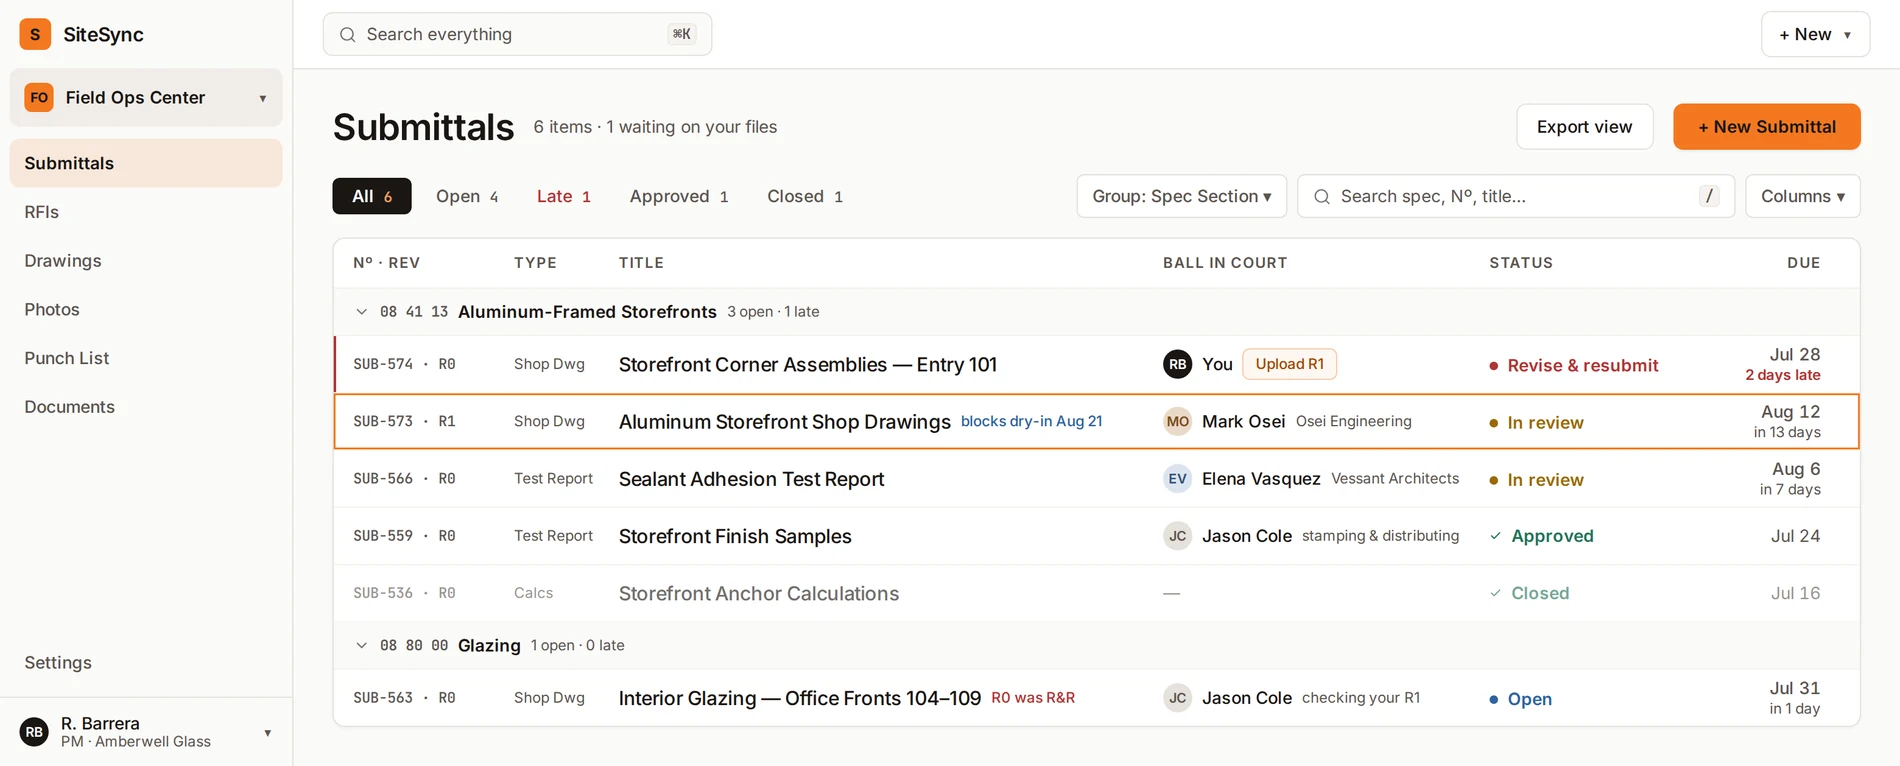1900x766 pixels.
Task: Click the STATUS column header
Action: [1521, 263]
